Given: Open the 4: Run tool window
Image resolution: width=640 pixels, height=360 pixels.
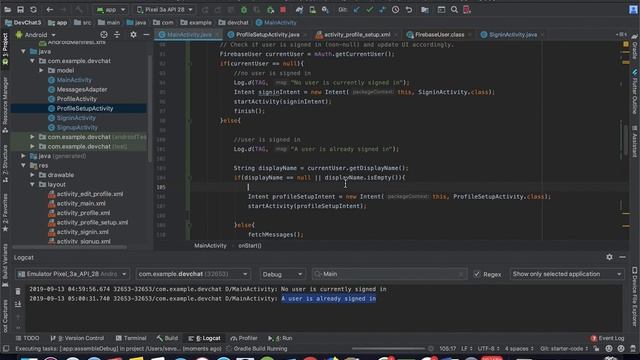Looking at the screenshot, I should 280,338.
